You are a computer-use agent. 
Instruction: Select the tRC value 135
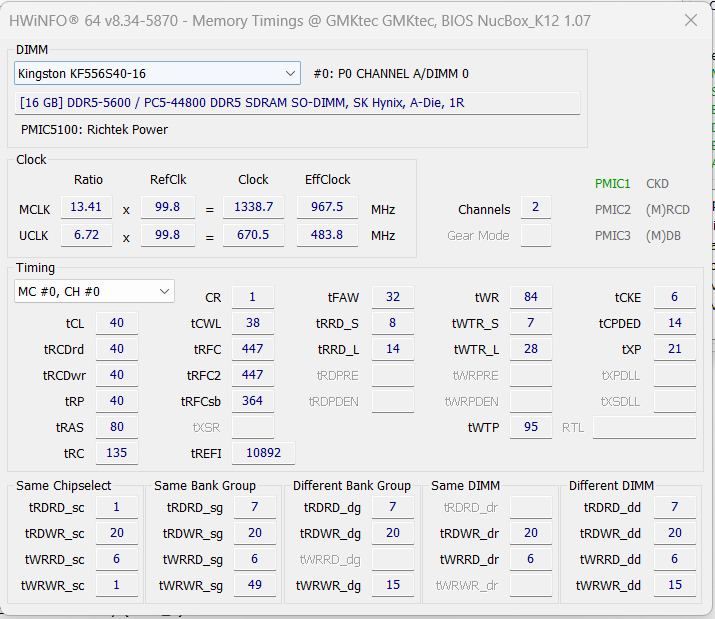click(x=117, y=453)
